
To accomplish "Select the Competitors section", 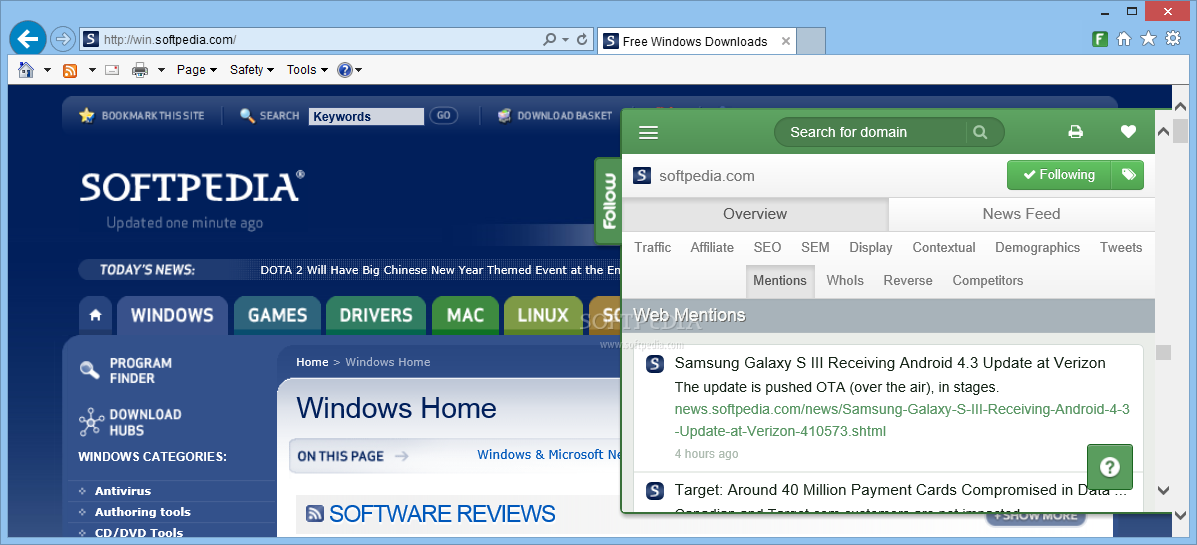I will [x=988, y=280].
